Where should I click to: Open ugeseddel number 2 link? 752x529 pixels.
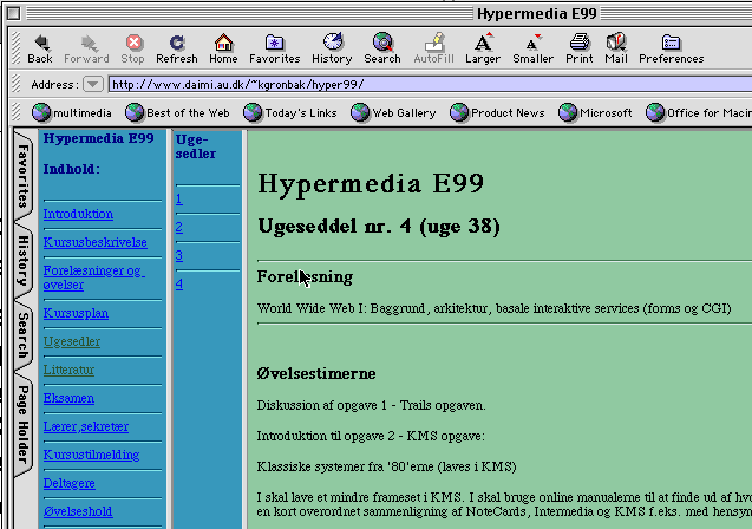click(x=179, y=227)
